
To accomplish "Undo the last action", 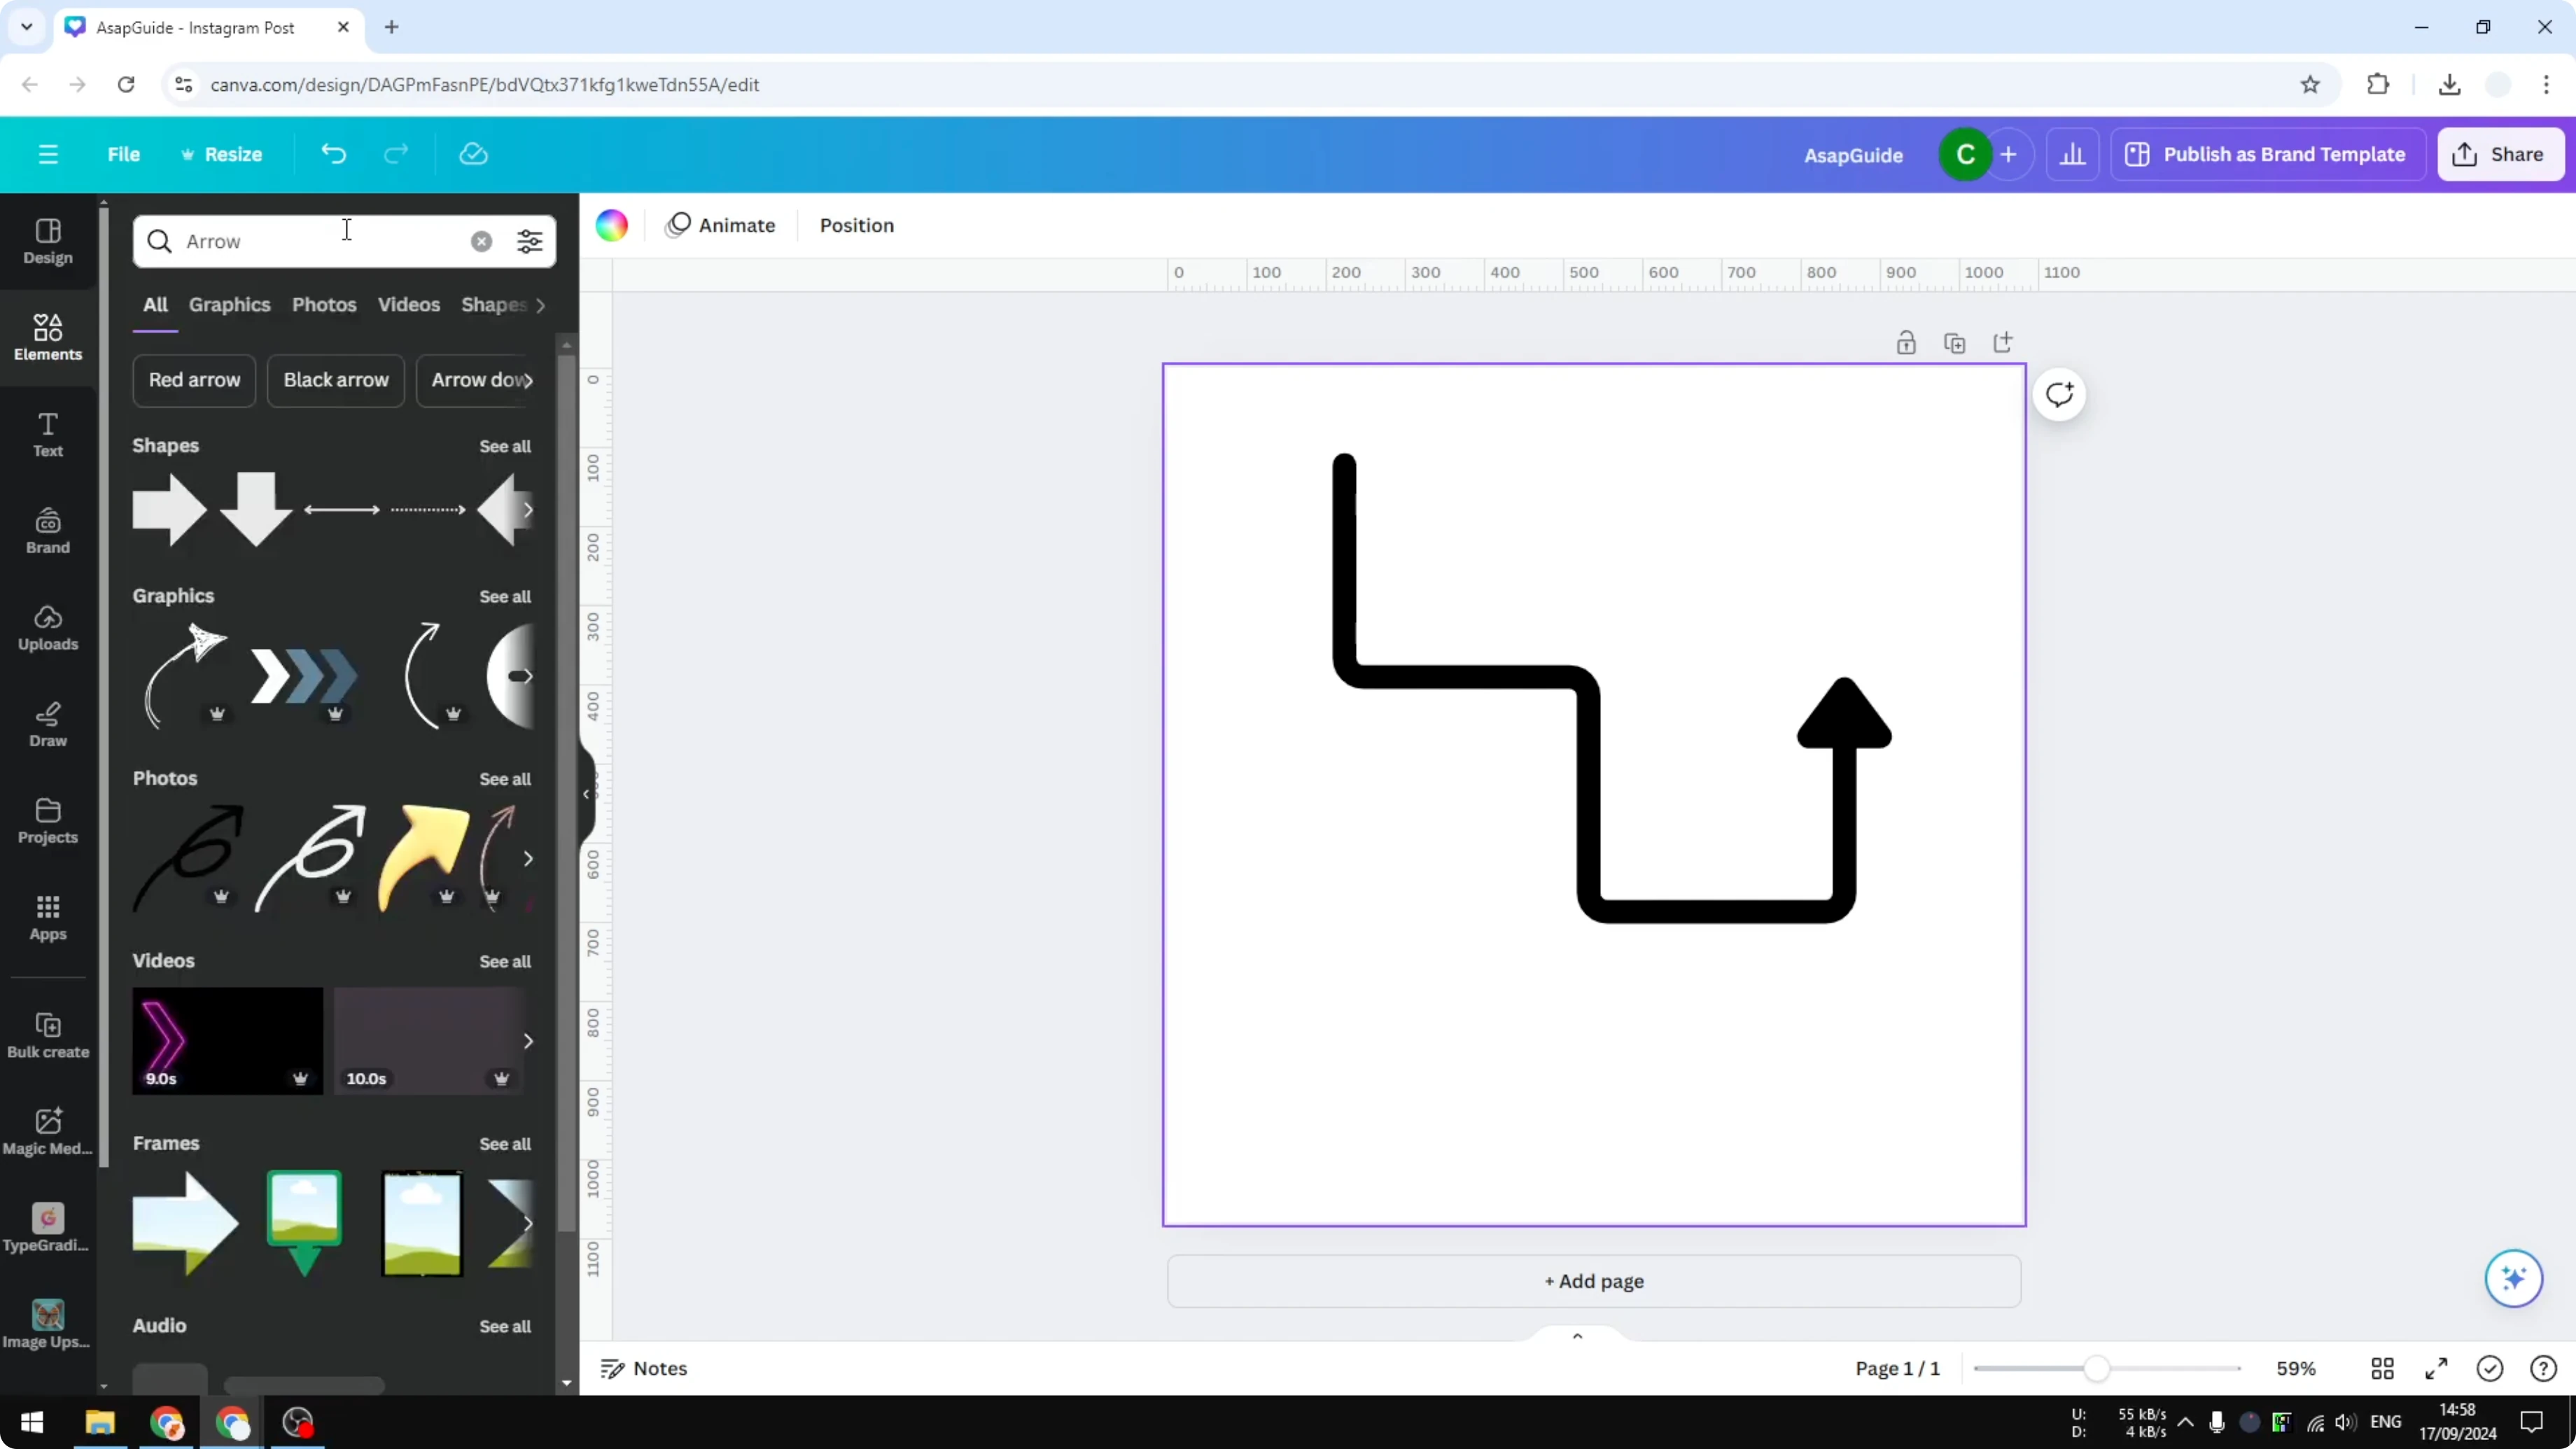I will click(334, 154).
